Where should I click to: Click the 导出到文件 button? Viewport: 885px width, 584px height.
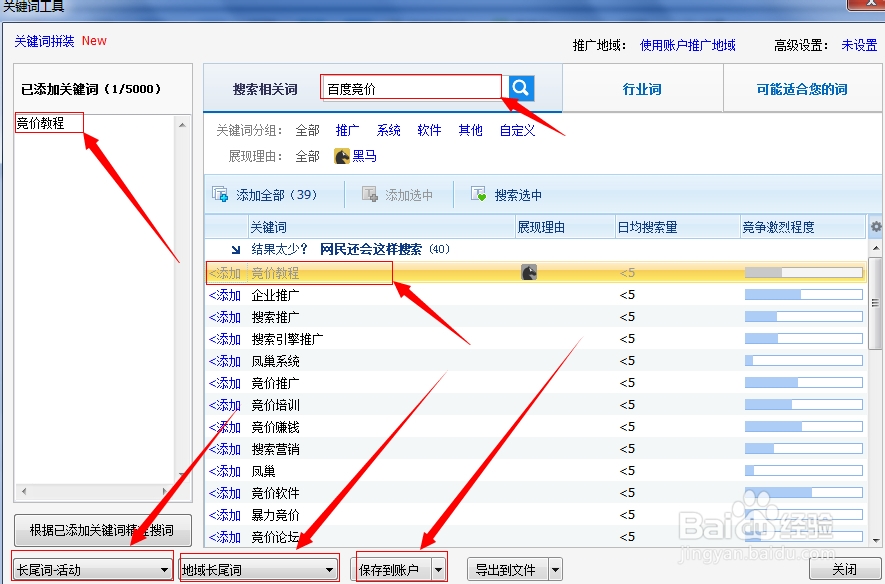coord(508,570)
